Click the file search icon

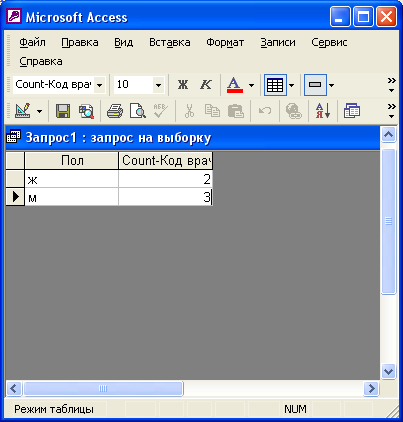click(x=86, y=111)
